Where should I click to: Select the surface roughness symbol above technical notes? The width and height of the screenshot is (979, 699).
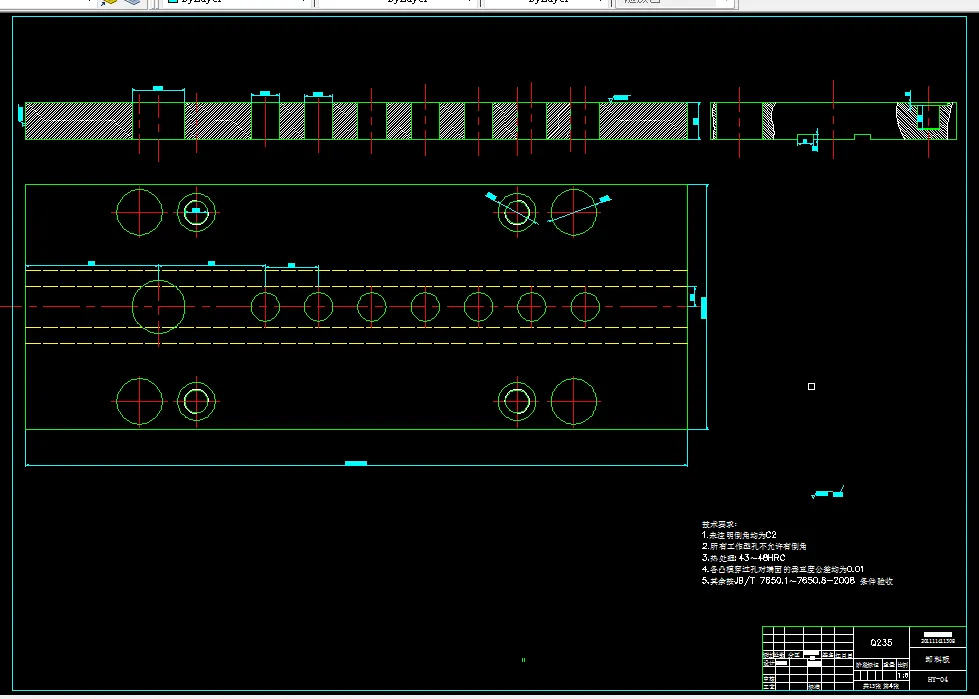828,493
